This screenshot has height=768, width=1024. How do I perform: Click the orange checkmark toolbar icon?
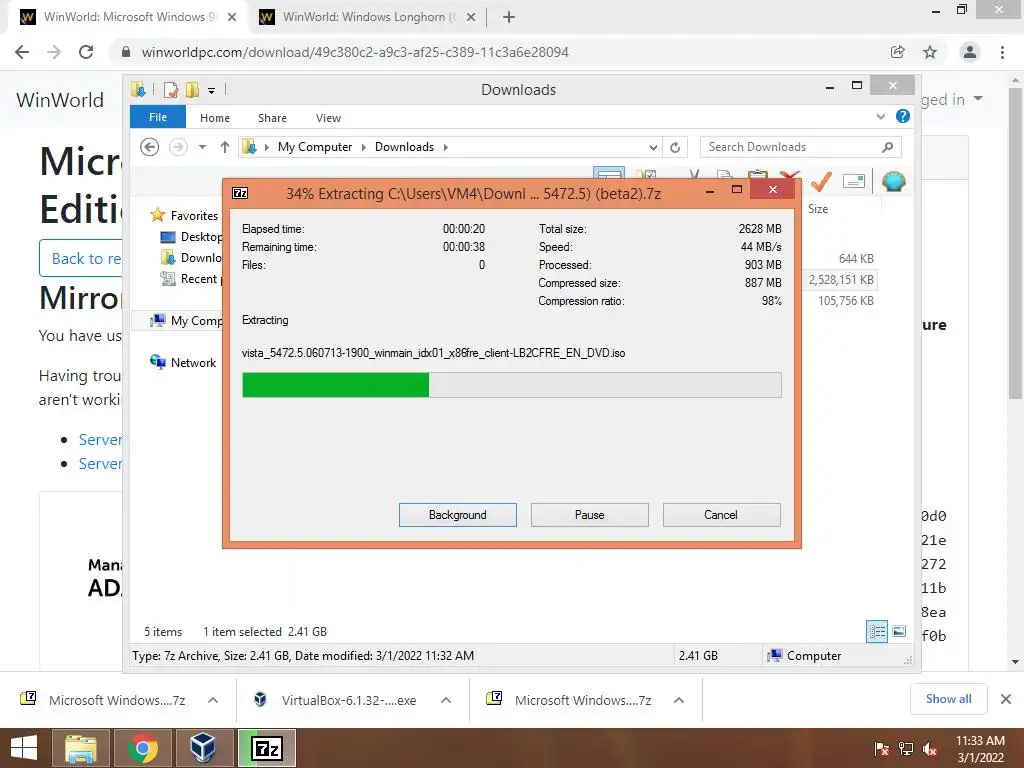click(821, 181)
